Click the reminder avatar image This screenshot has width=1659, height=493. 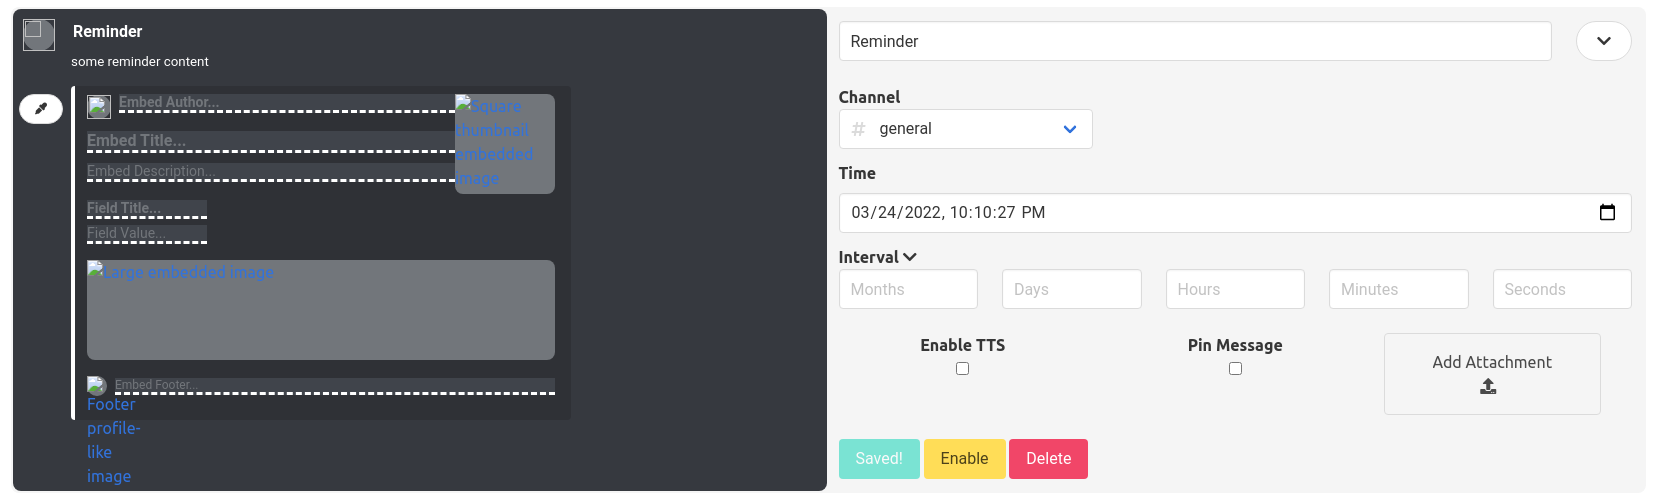coord(39,35)
